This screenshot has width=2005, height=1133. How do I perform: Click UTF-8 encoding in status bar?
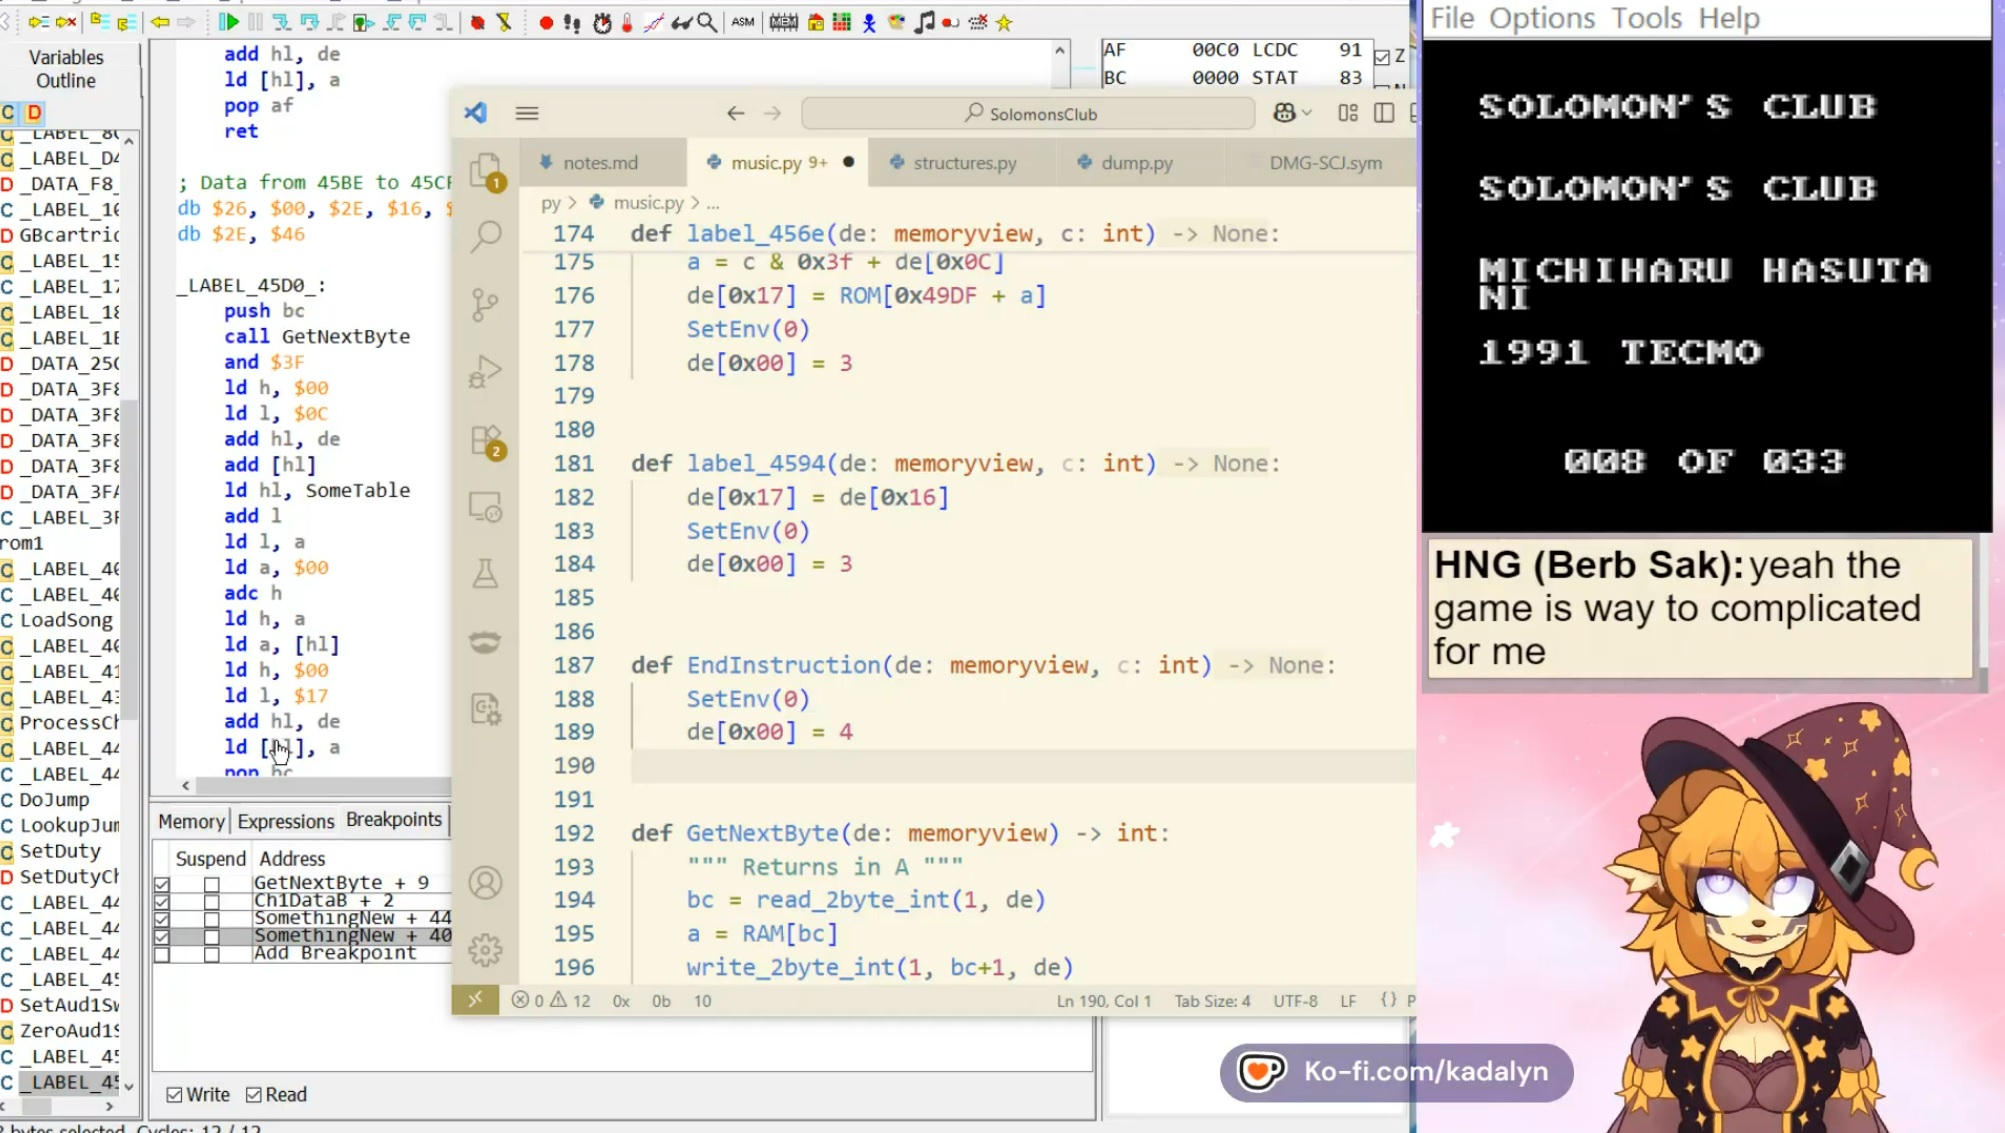click(1295, 1001)
